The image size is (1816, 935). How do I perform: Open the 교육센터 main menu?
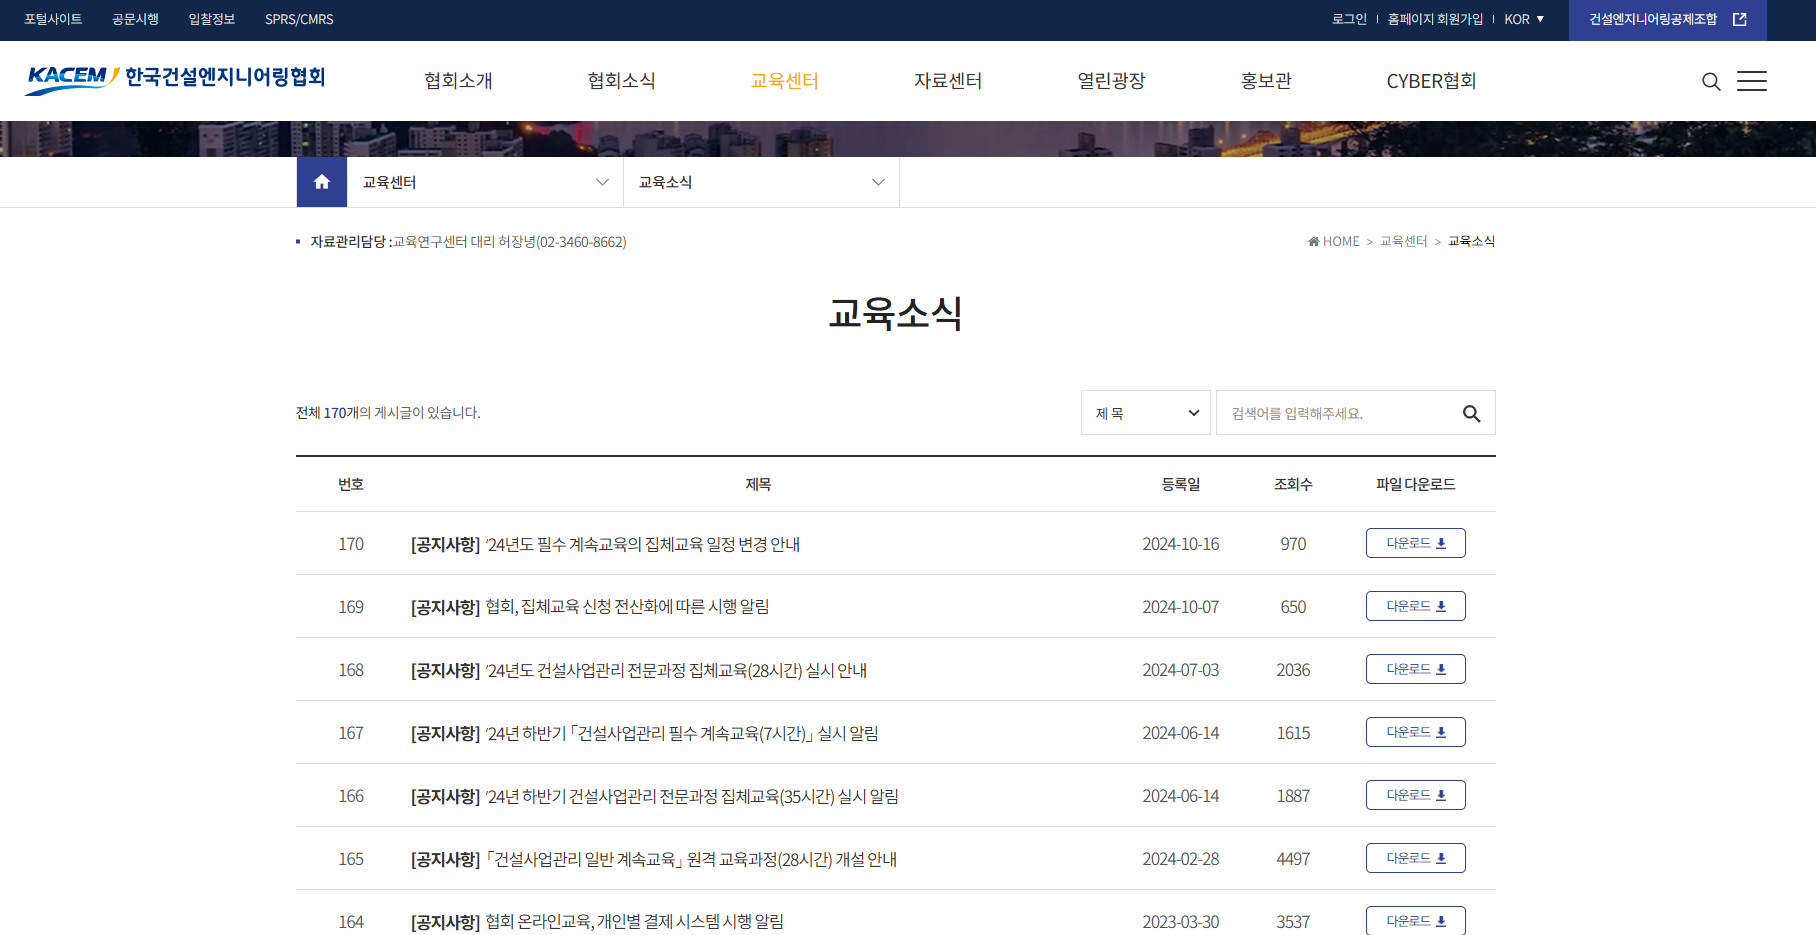[785, 81]
